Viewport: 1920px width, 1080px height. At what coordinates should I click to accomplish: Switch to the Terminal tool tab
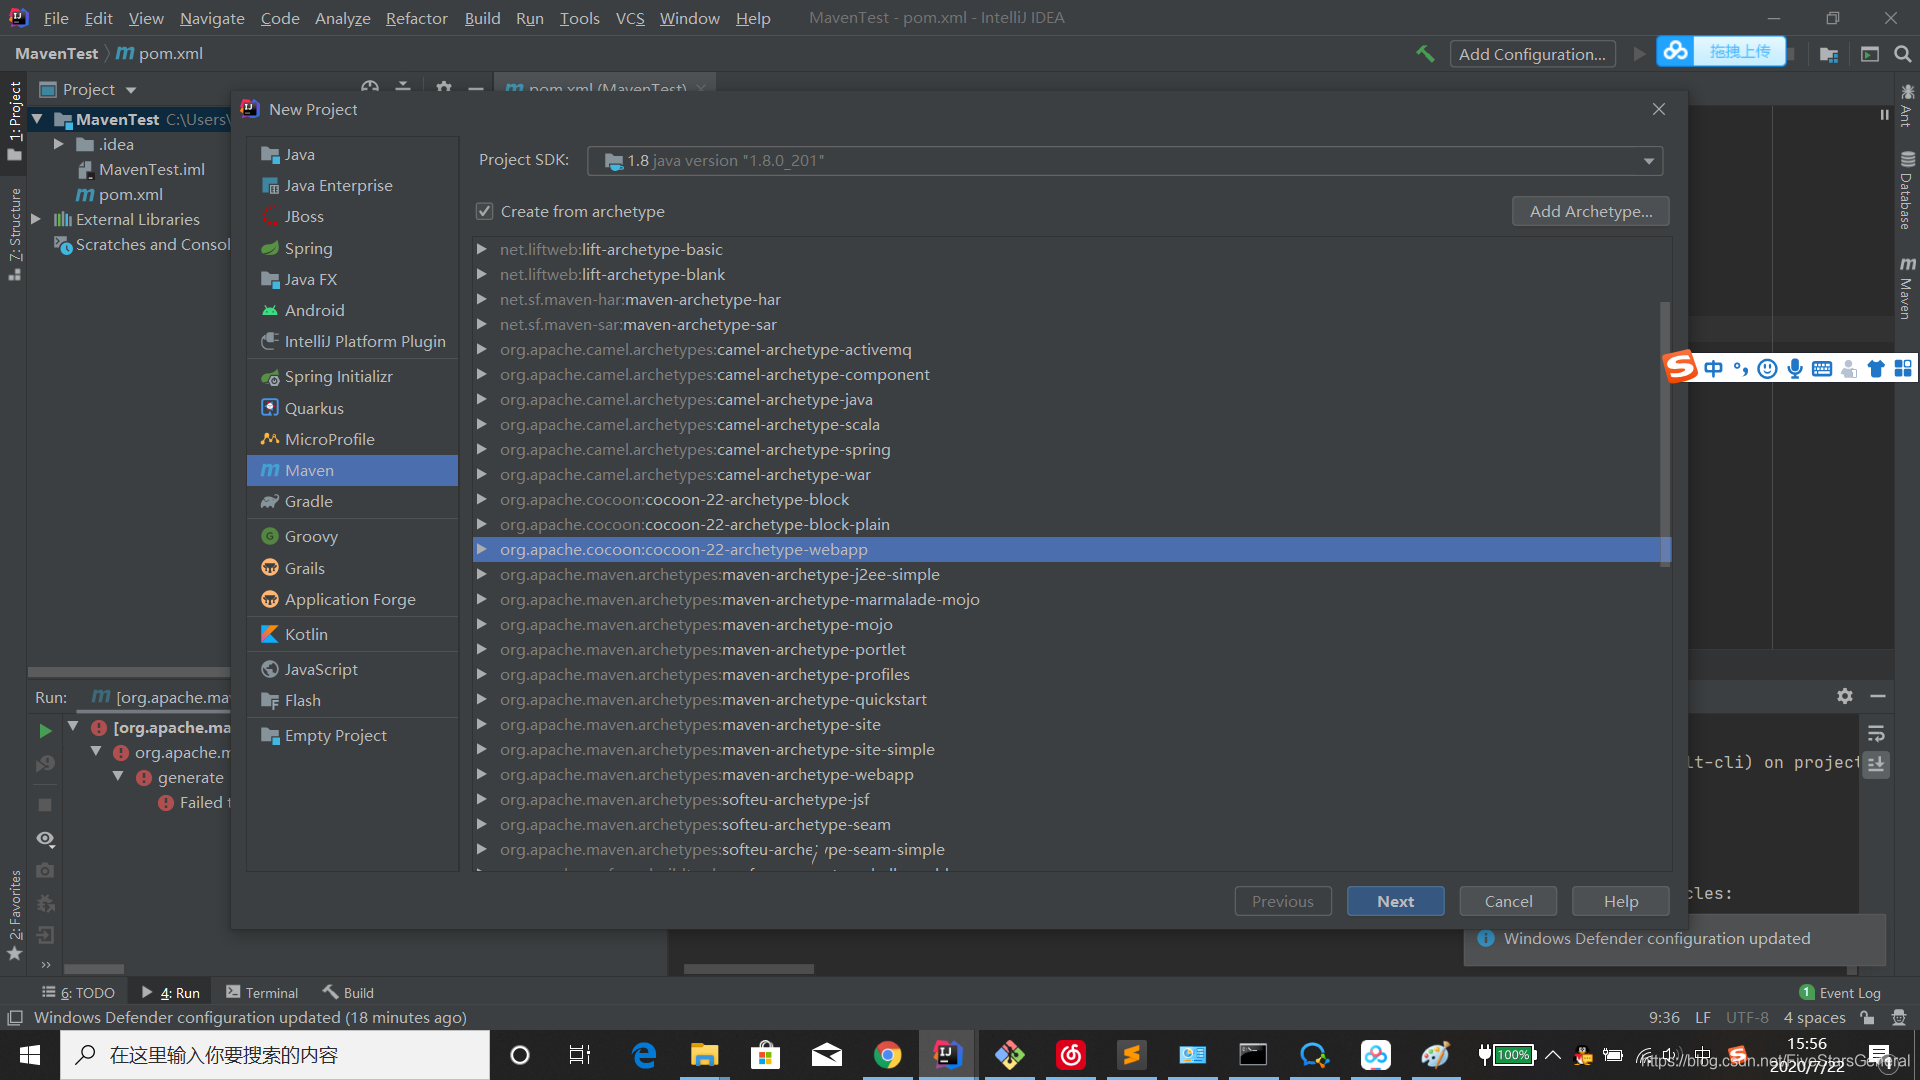click(x=262, y=993)
